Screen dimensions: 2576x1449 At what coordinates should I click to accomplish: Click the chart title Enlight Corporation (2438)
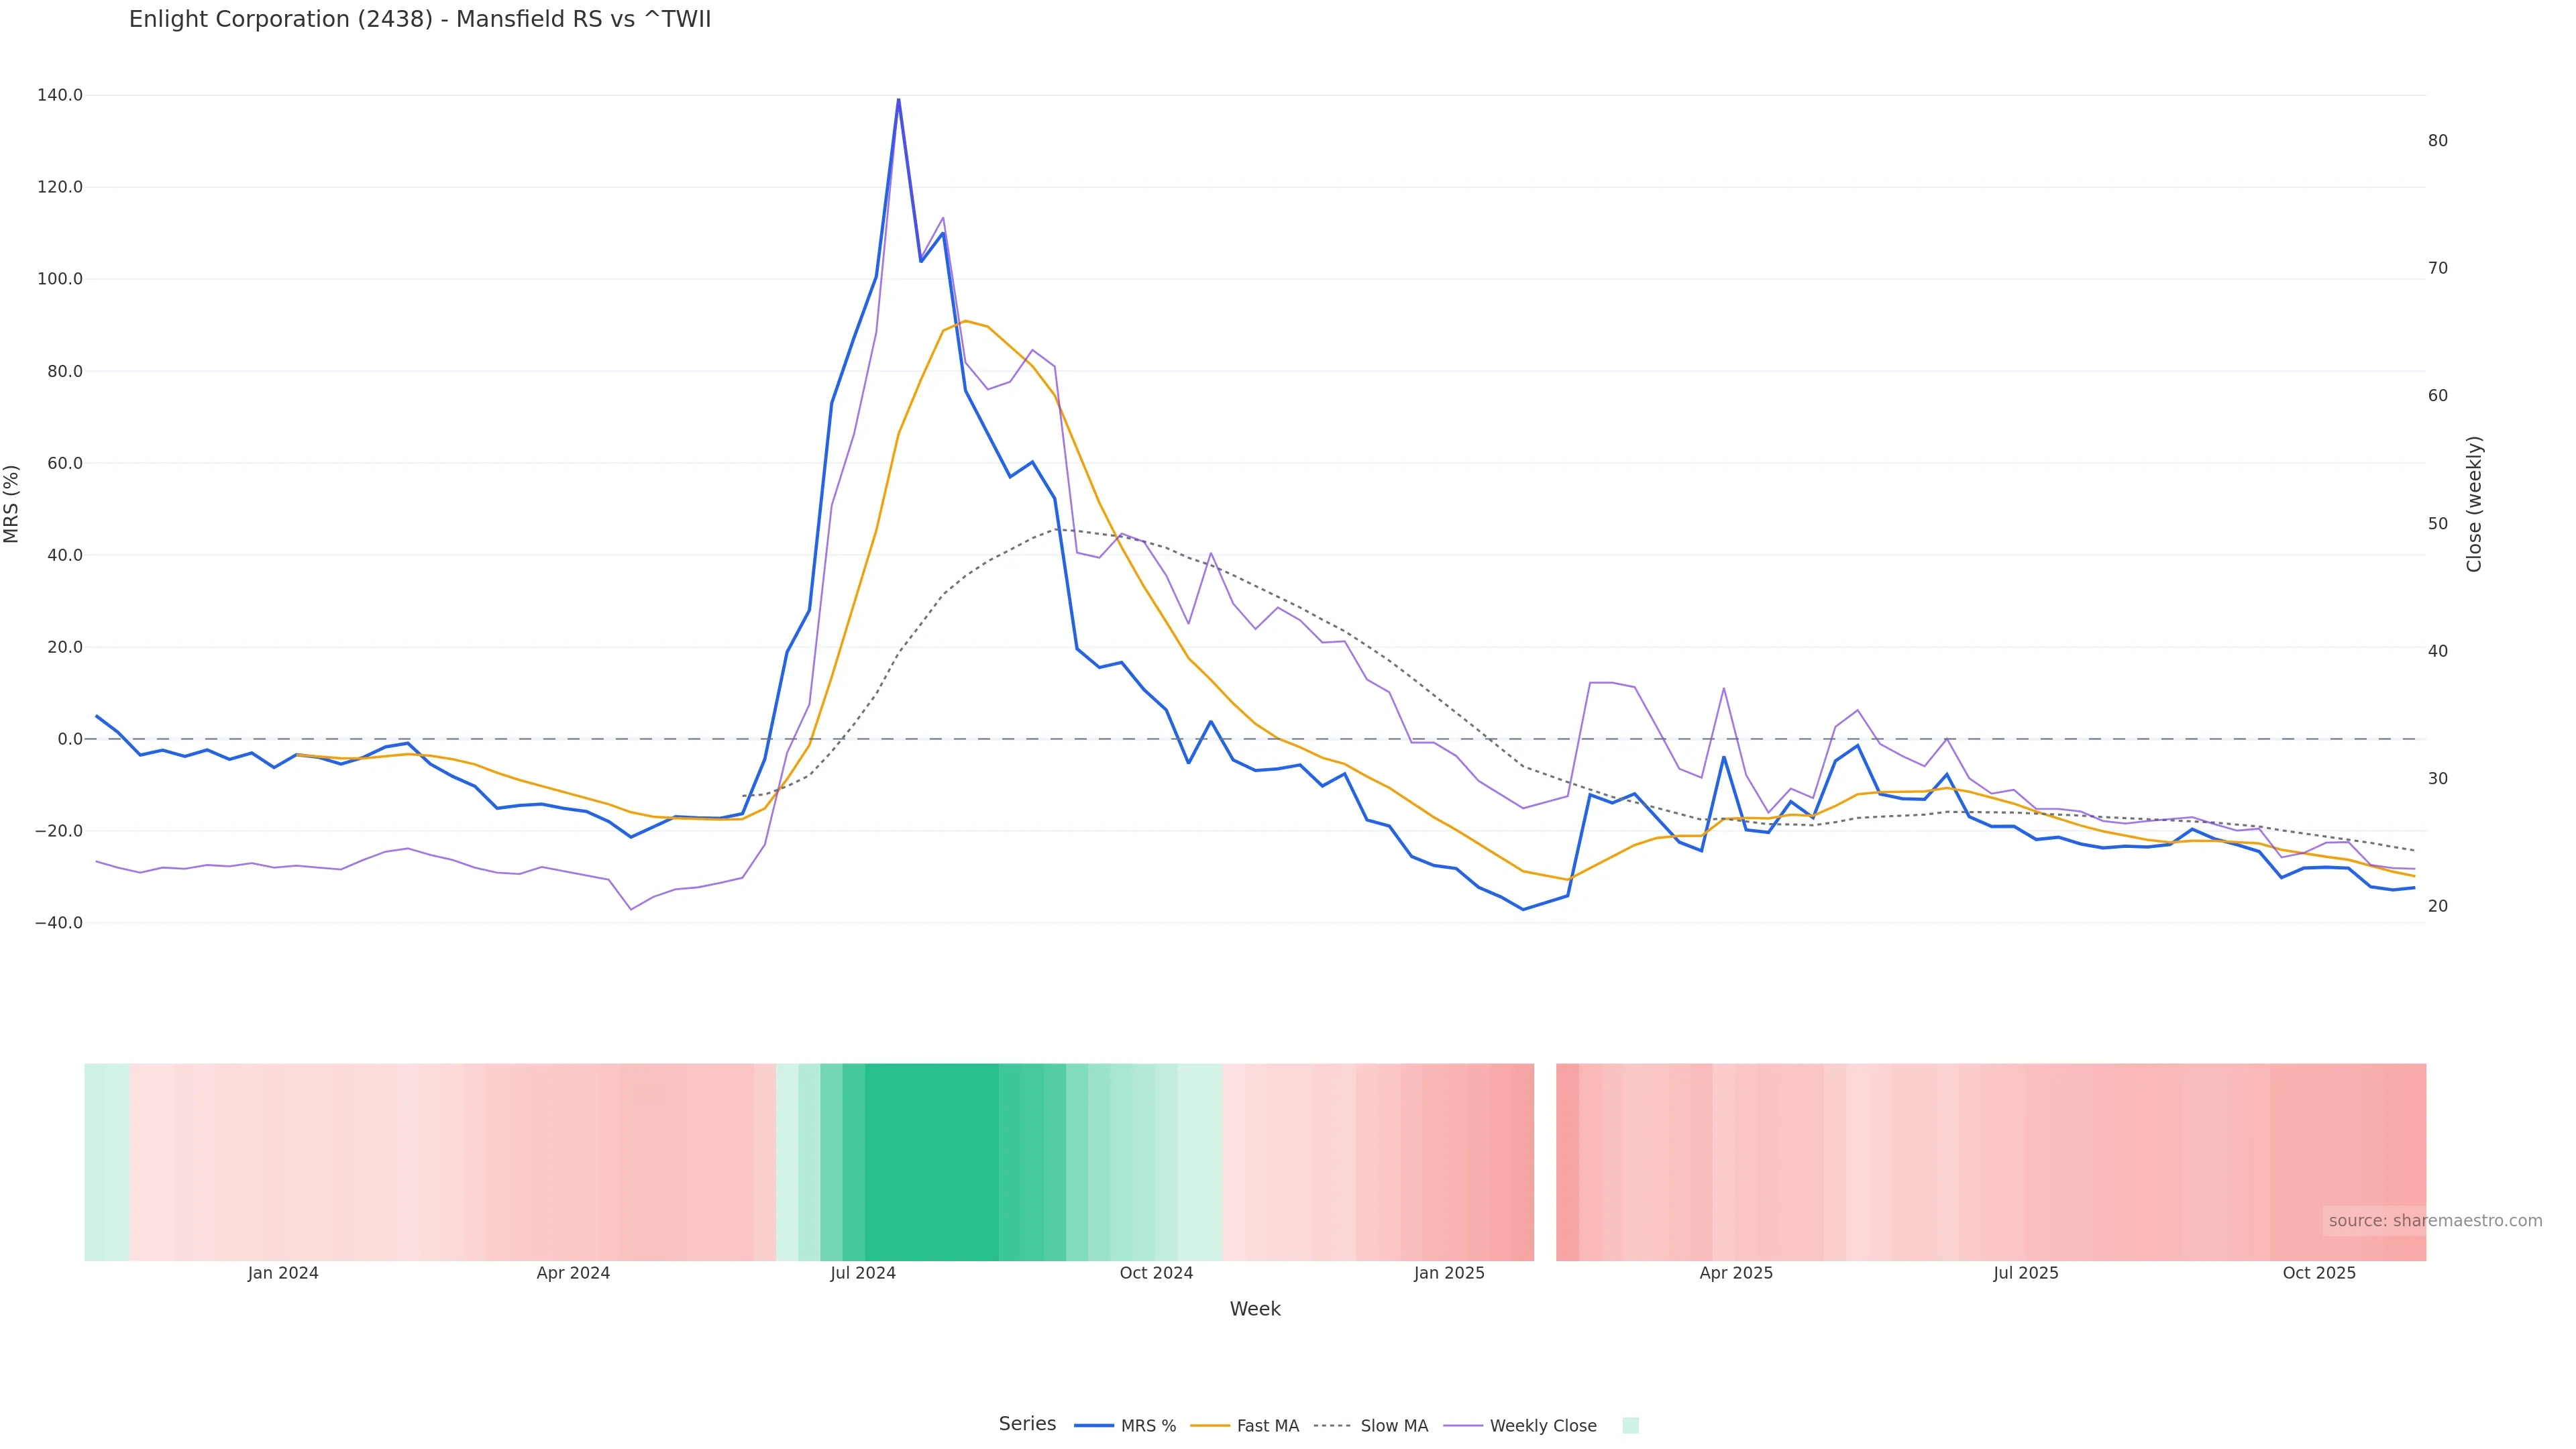[x=420, y=19]
